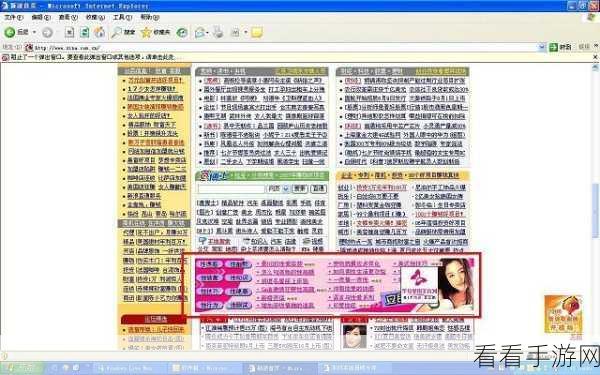Click the small face thumbnail near page bottom
Screen dimensions: 600x375
click(354, 336)
